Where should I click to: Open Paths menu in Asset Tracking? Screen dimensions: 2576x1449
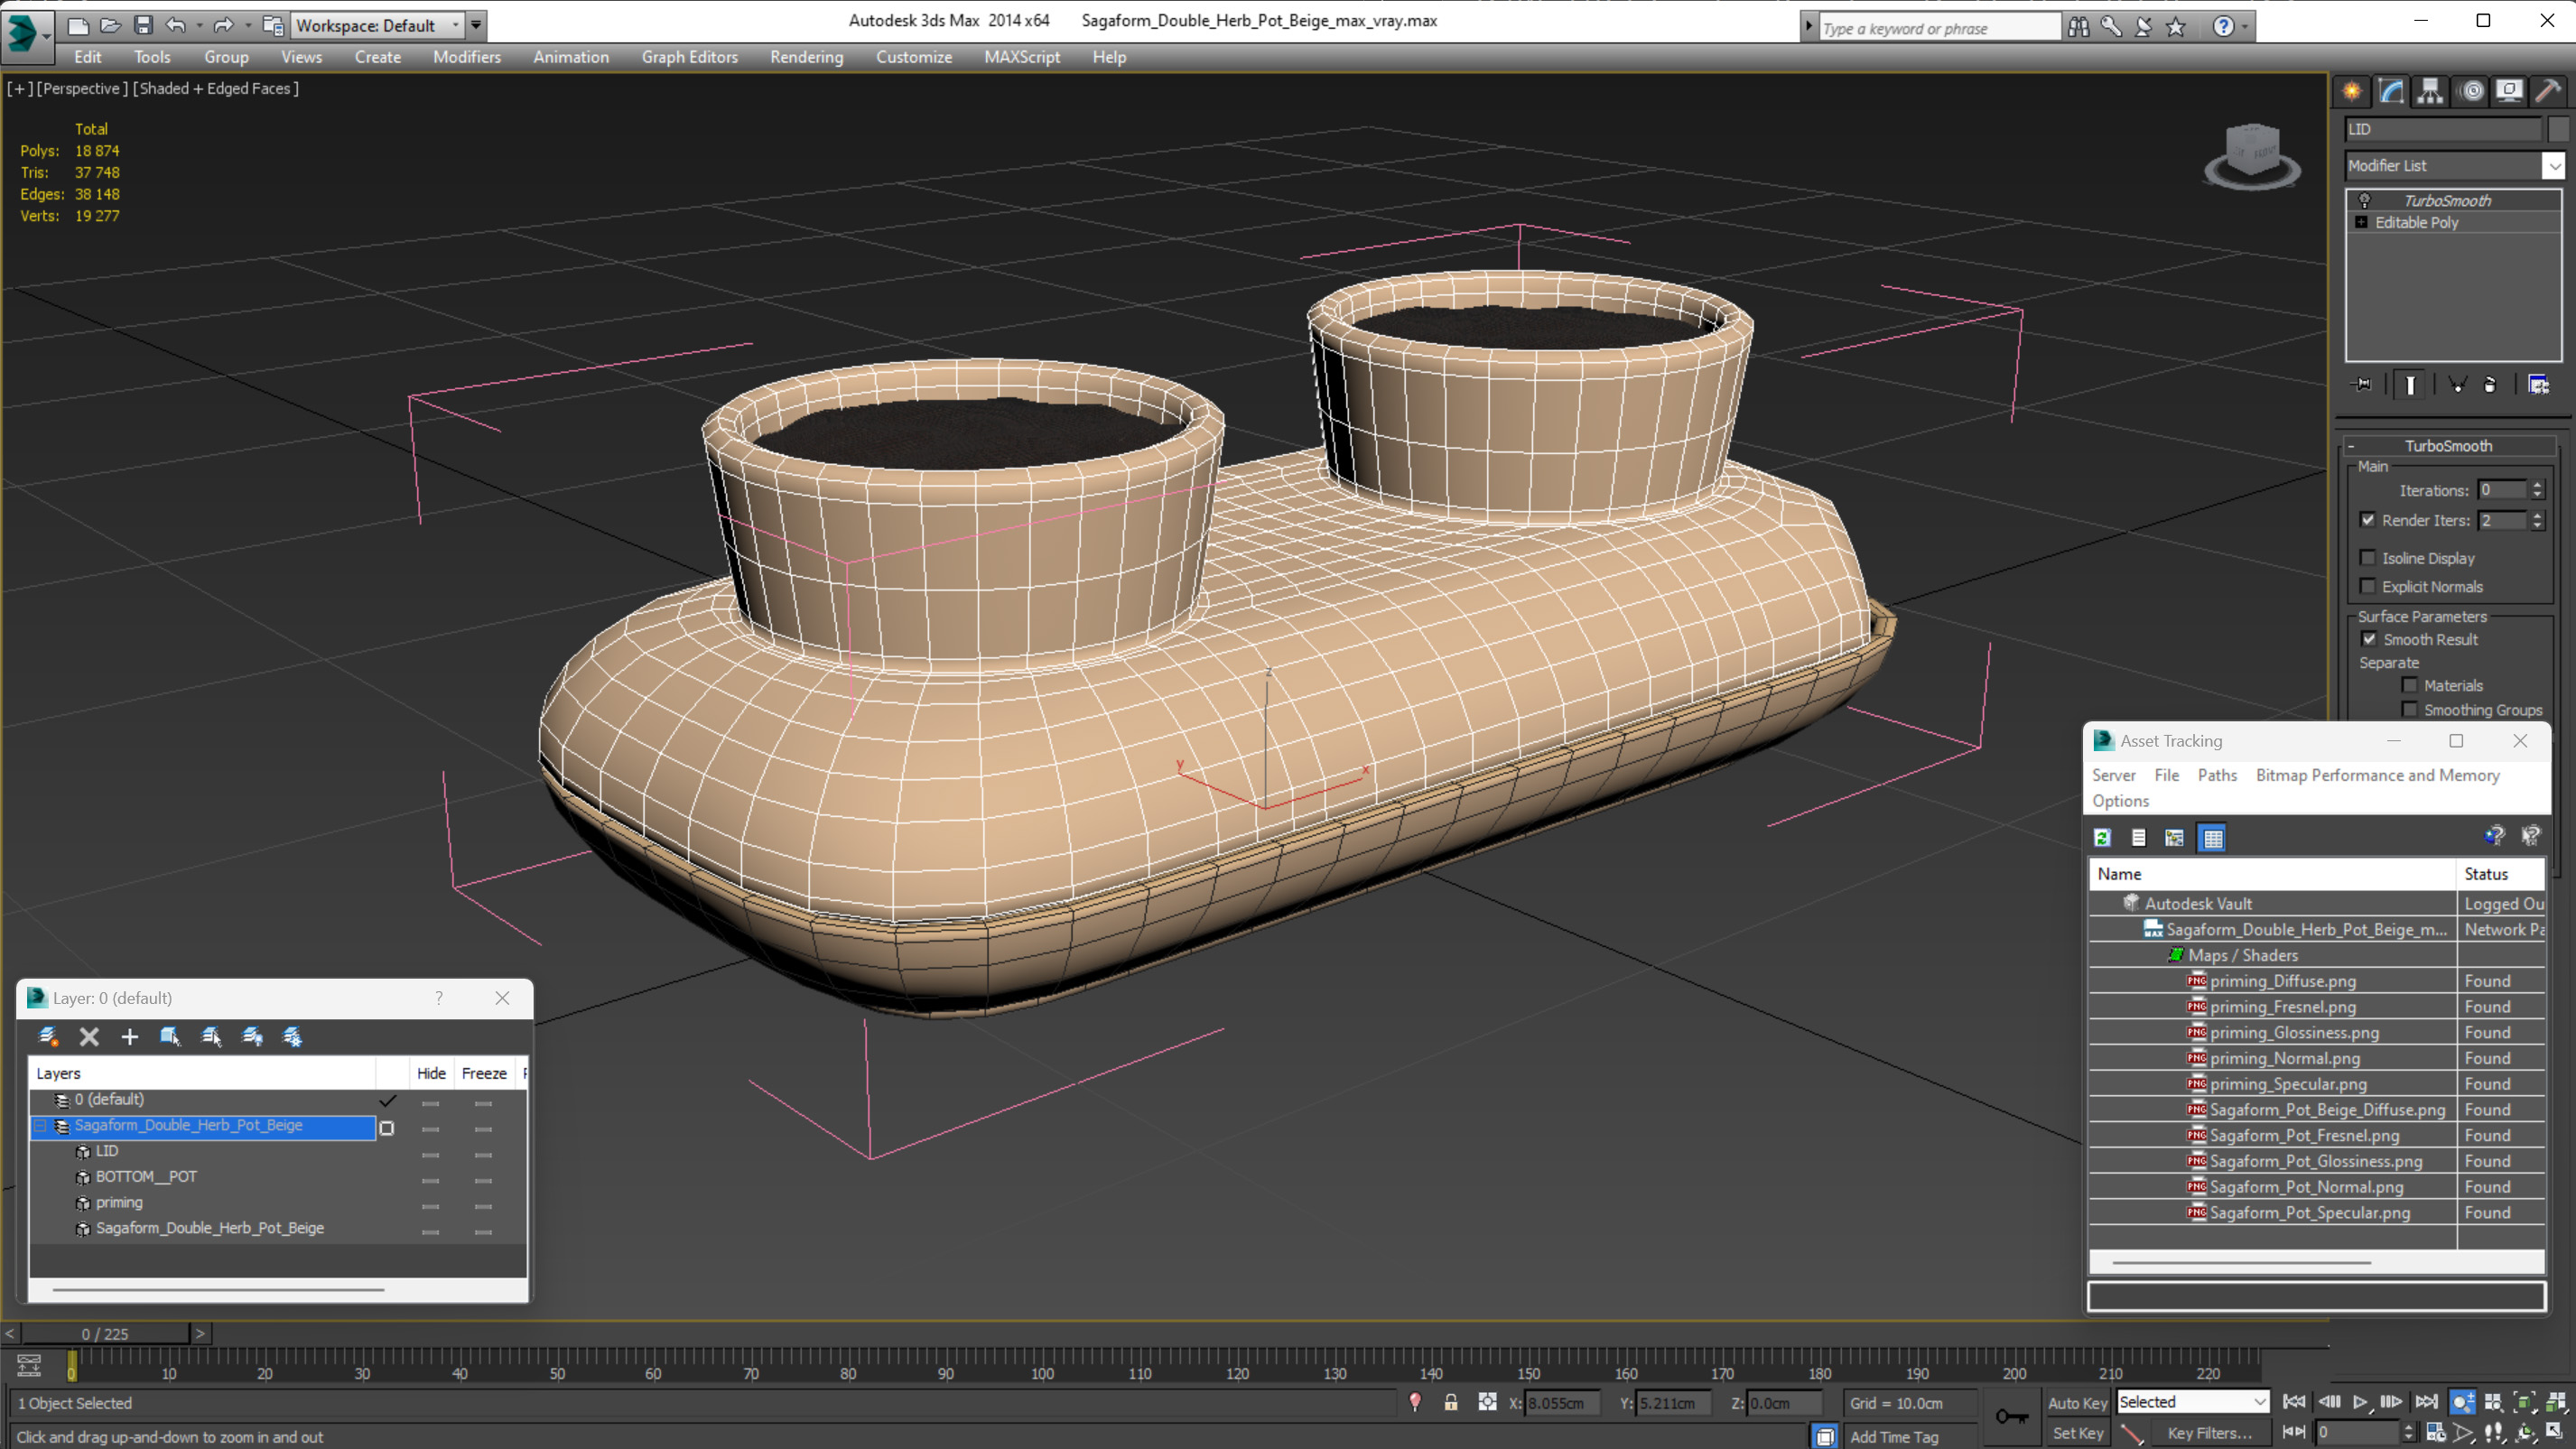point(2216,775)
